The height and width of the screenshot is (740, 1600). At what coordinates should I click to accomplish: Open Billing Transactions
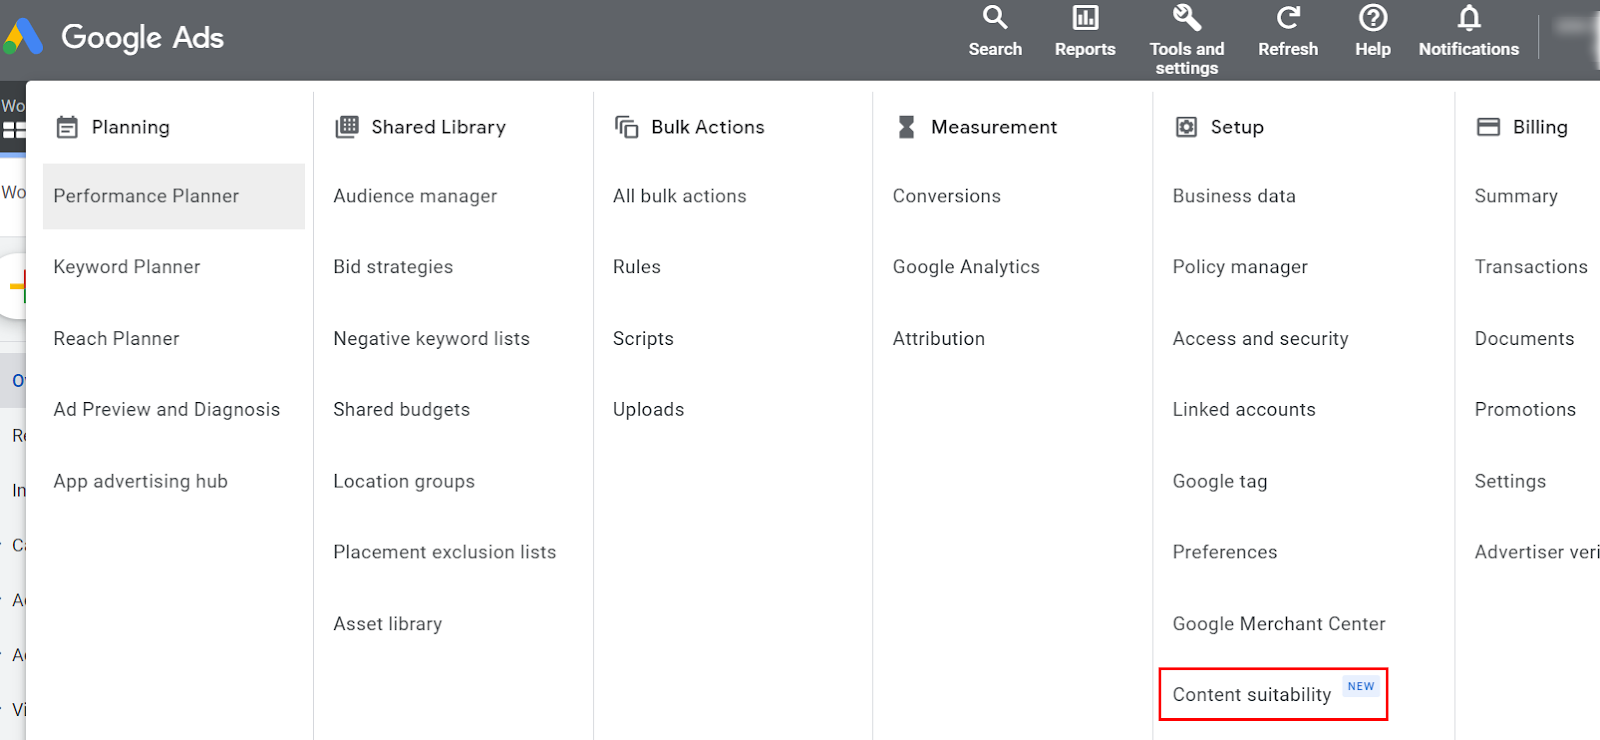pos(1531,267)
